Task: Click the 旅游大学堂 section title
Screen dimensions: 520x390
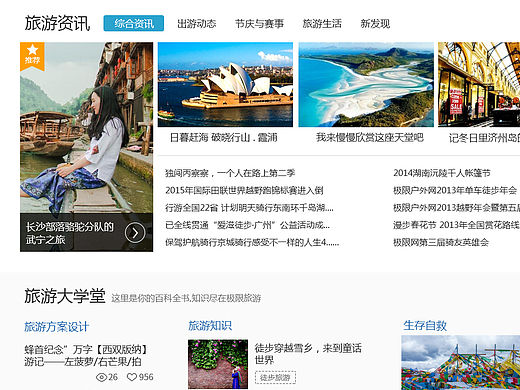Action: [65, 296]
